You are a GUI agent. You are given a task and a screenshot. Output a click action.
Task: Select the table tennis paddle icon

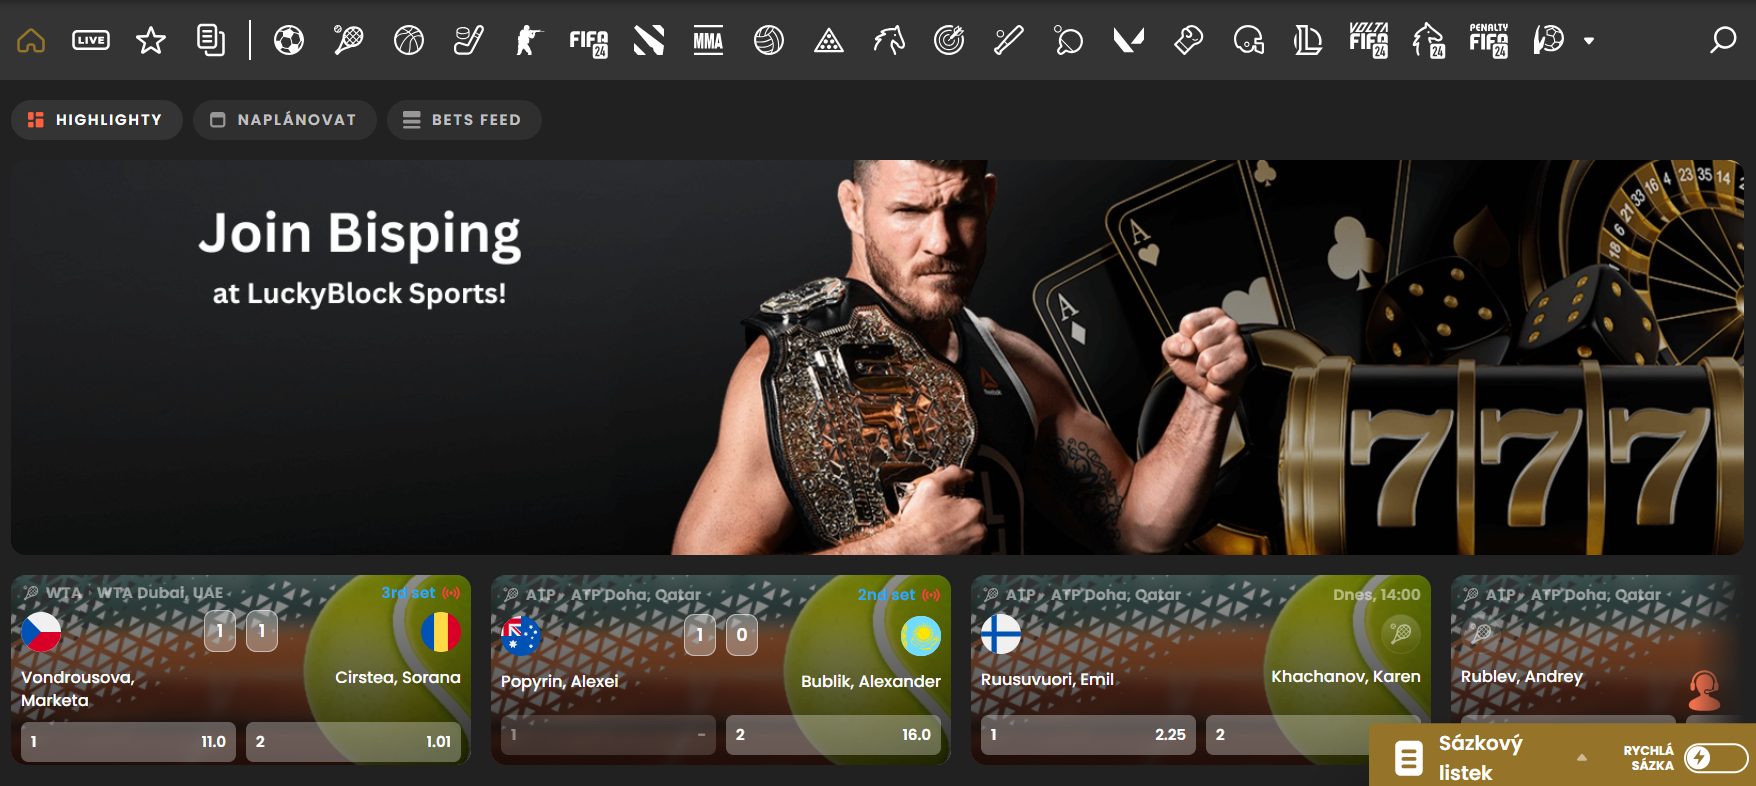(x=1068, y=40)
